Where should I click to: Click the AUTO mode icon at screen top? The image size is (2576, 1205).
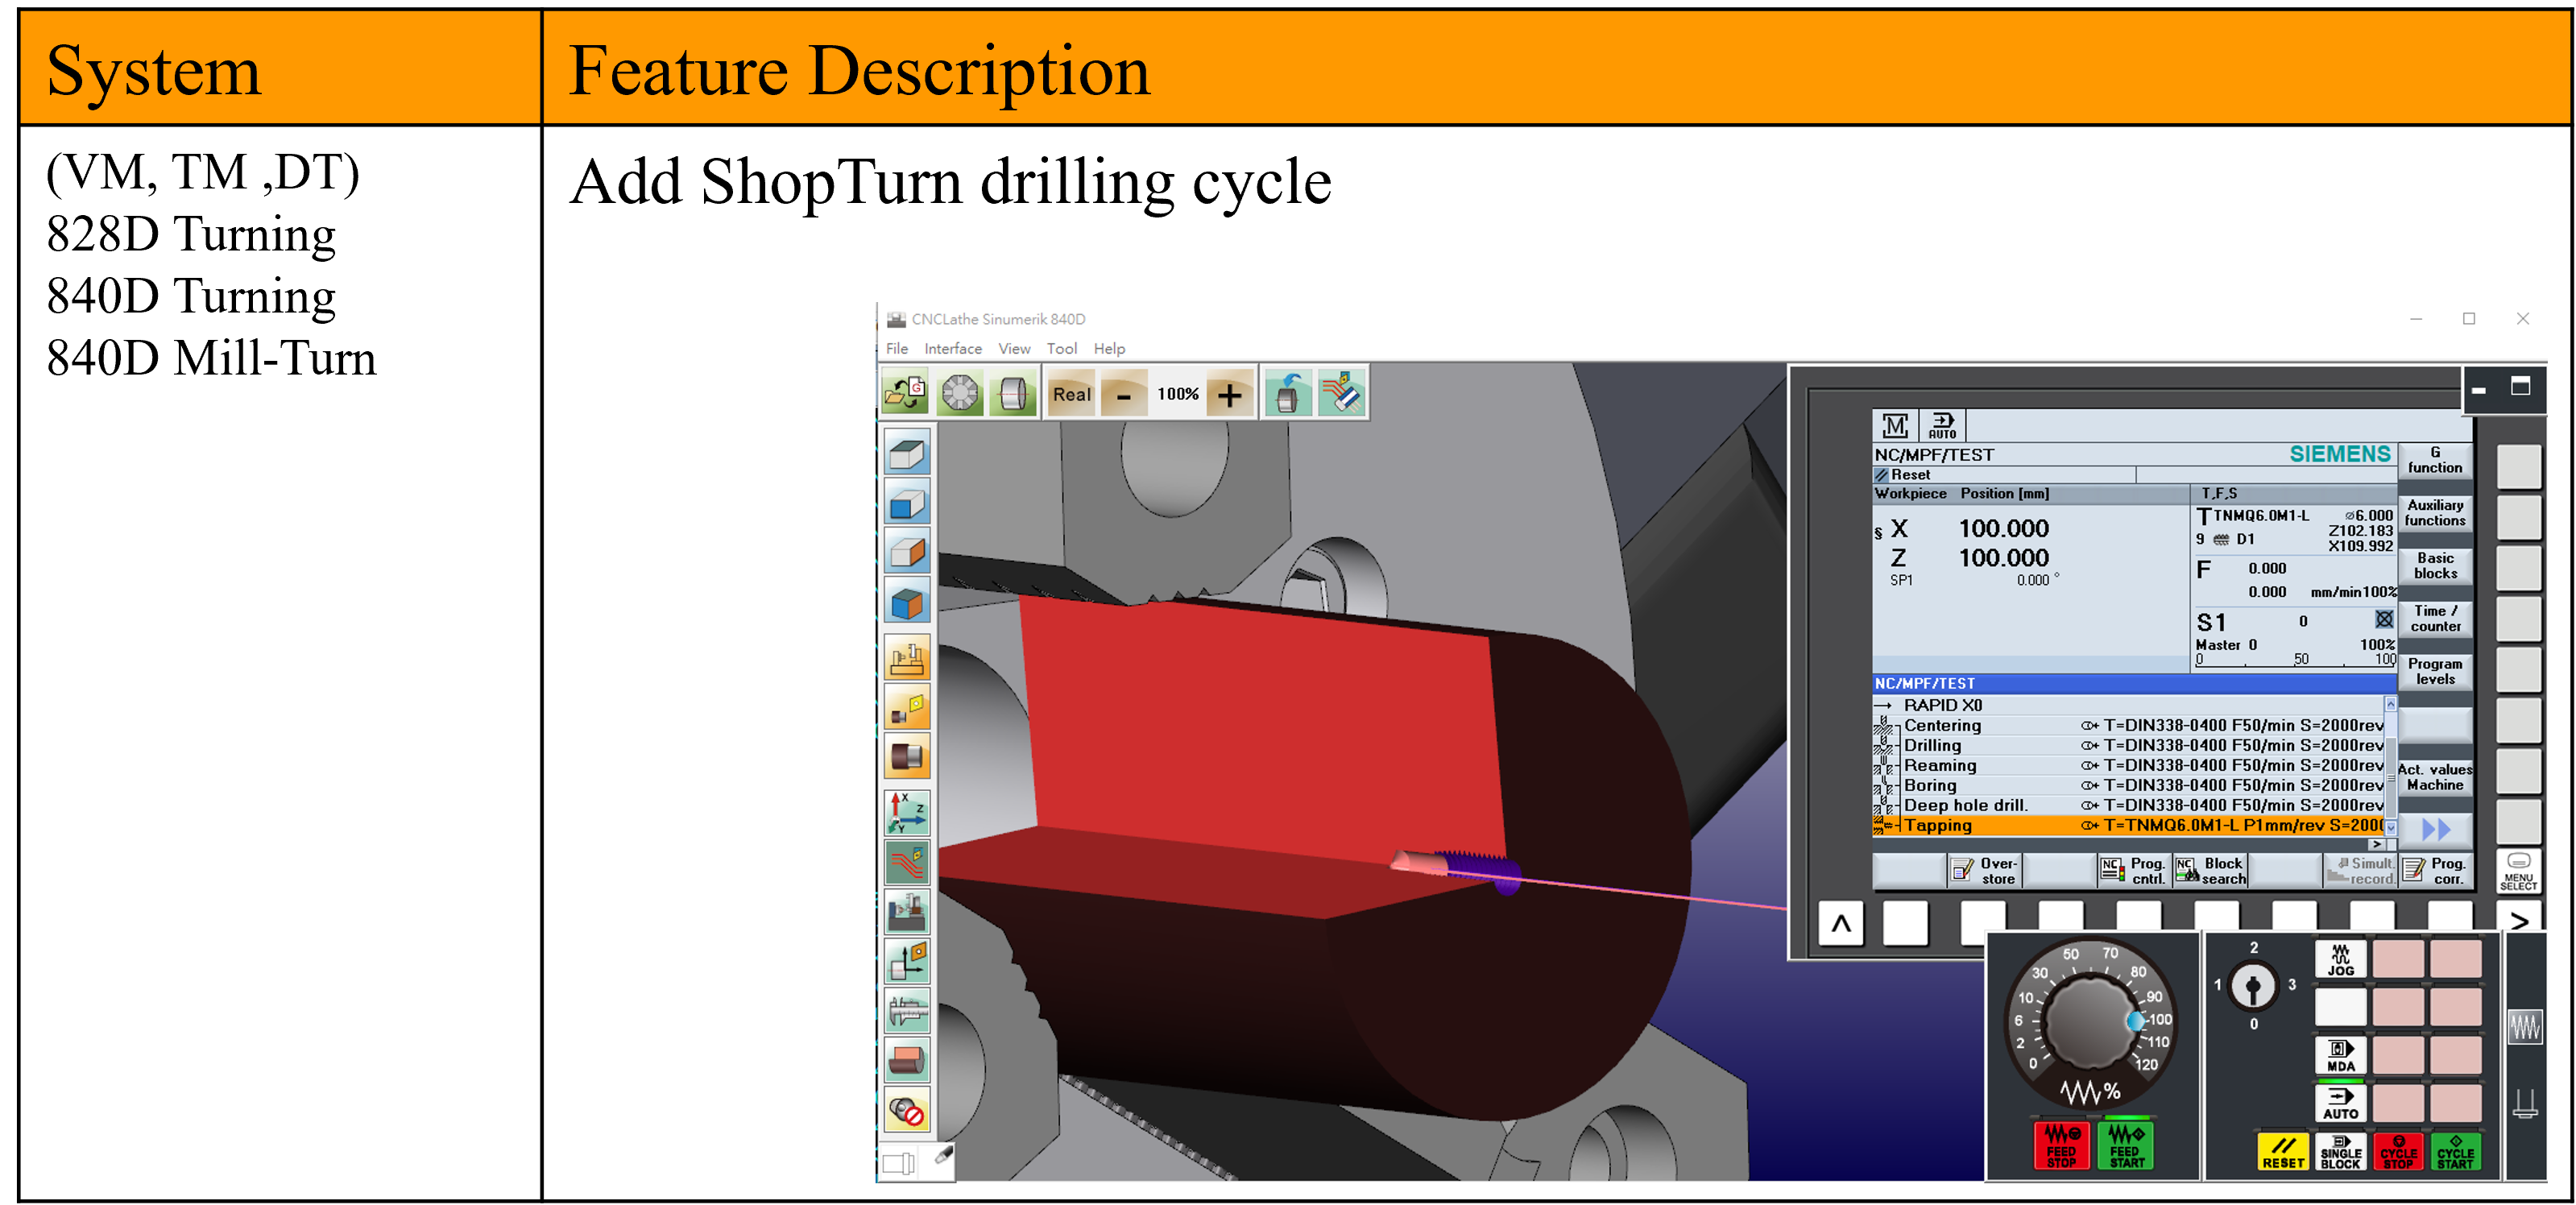pyautogui.click(x=1942, y=425)
